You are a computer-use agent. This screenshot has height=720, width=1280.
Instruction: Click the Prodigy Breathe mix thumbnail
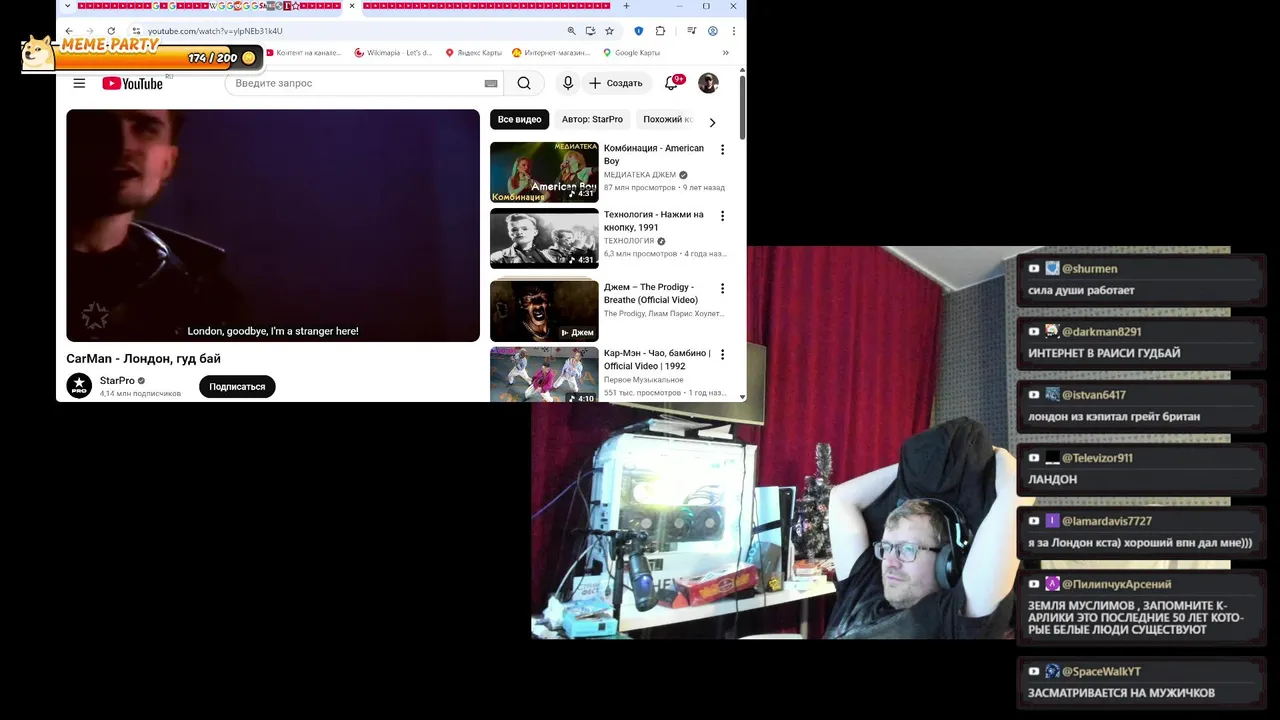point(544,311)
